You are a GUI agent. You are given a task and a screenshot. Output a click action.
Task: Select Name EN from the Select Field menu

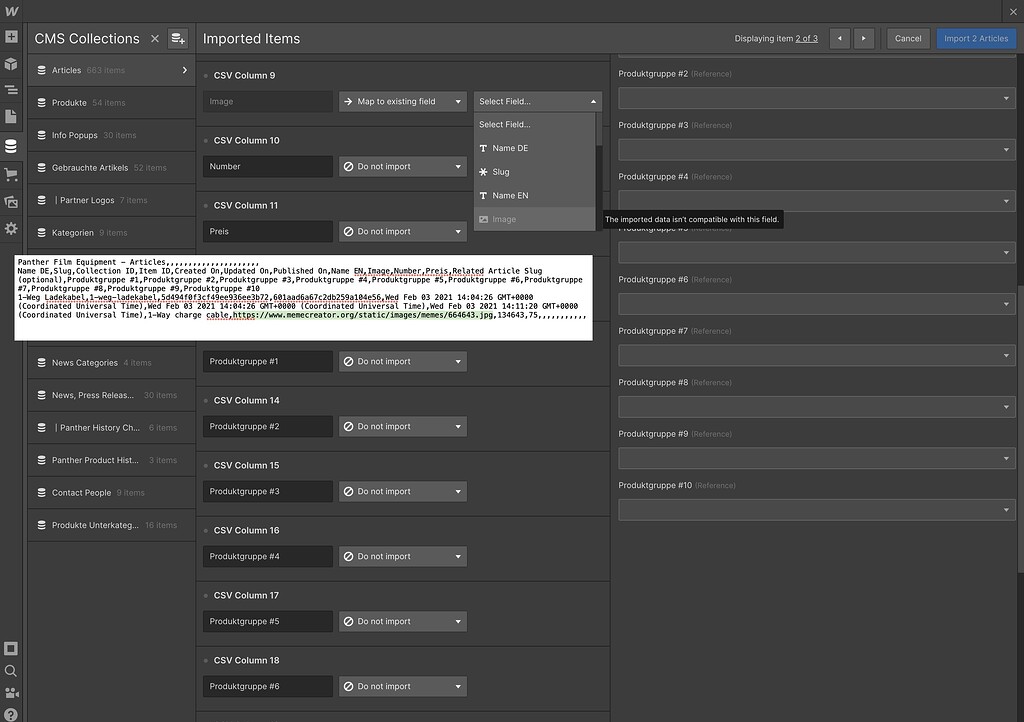(x=512, y=196)
